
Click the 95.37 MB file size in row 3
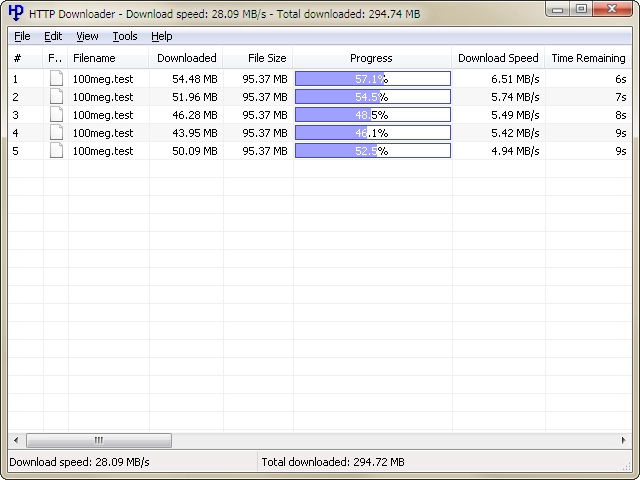[265, 115]
